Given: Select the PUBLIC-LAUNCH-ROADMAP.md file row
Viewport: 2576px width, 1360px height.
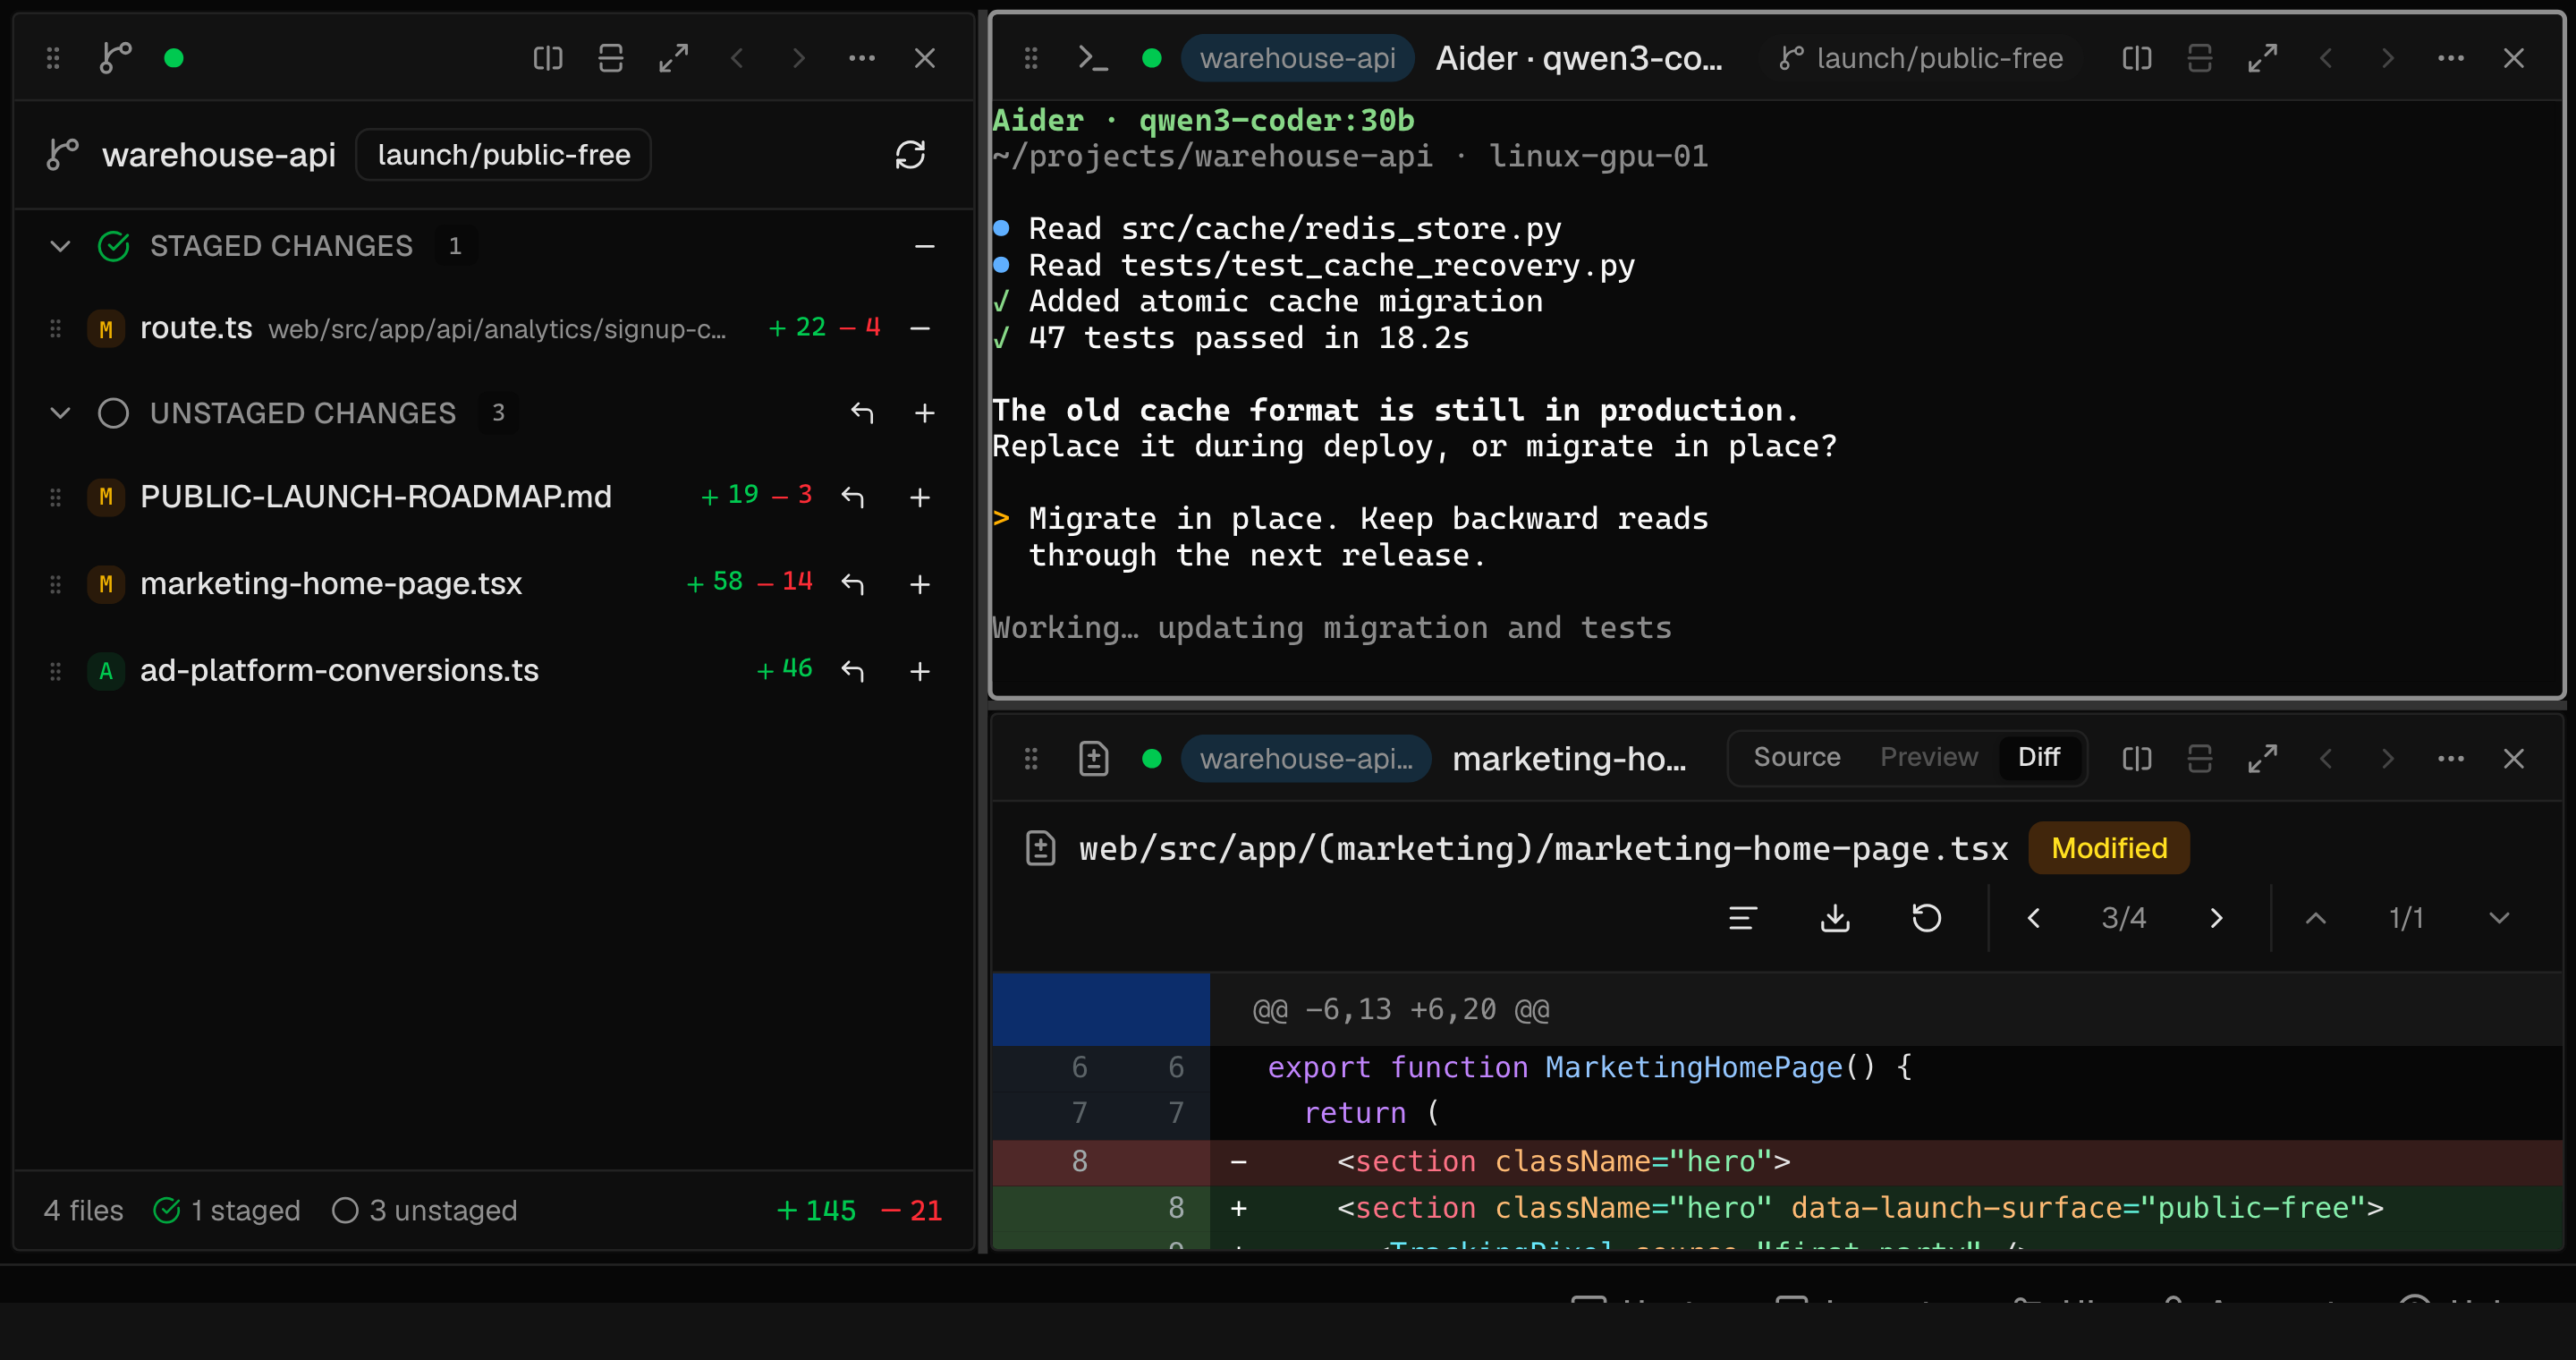Looking at the screenshot, I should coord(494,497).
